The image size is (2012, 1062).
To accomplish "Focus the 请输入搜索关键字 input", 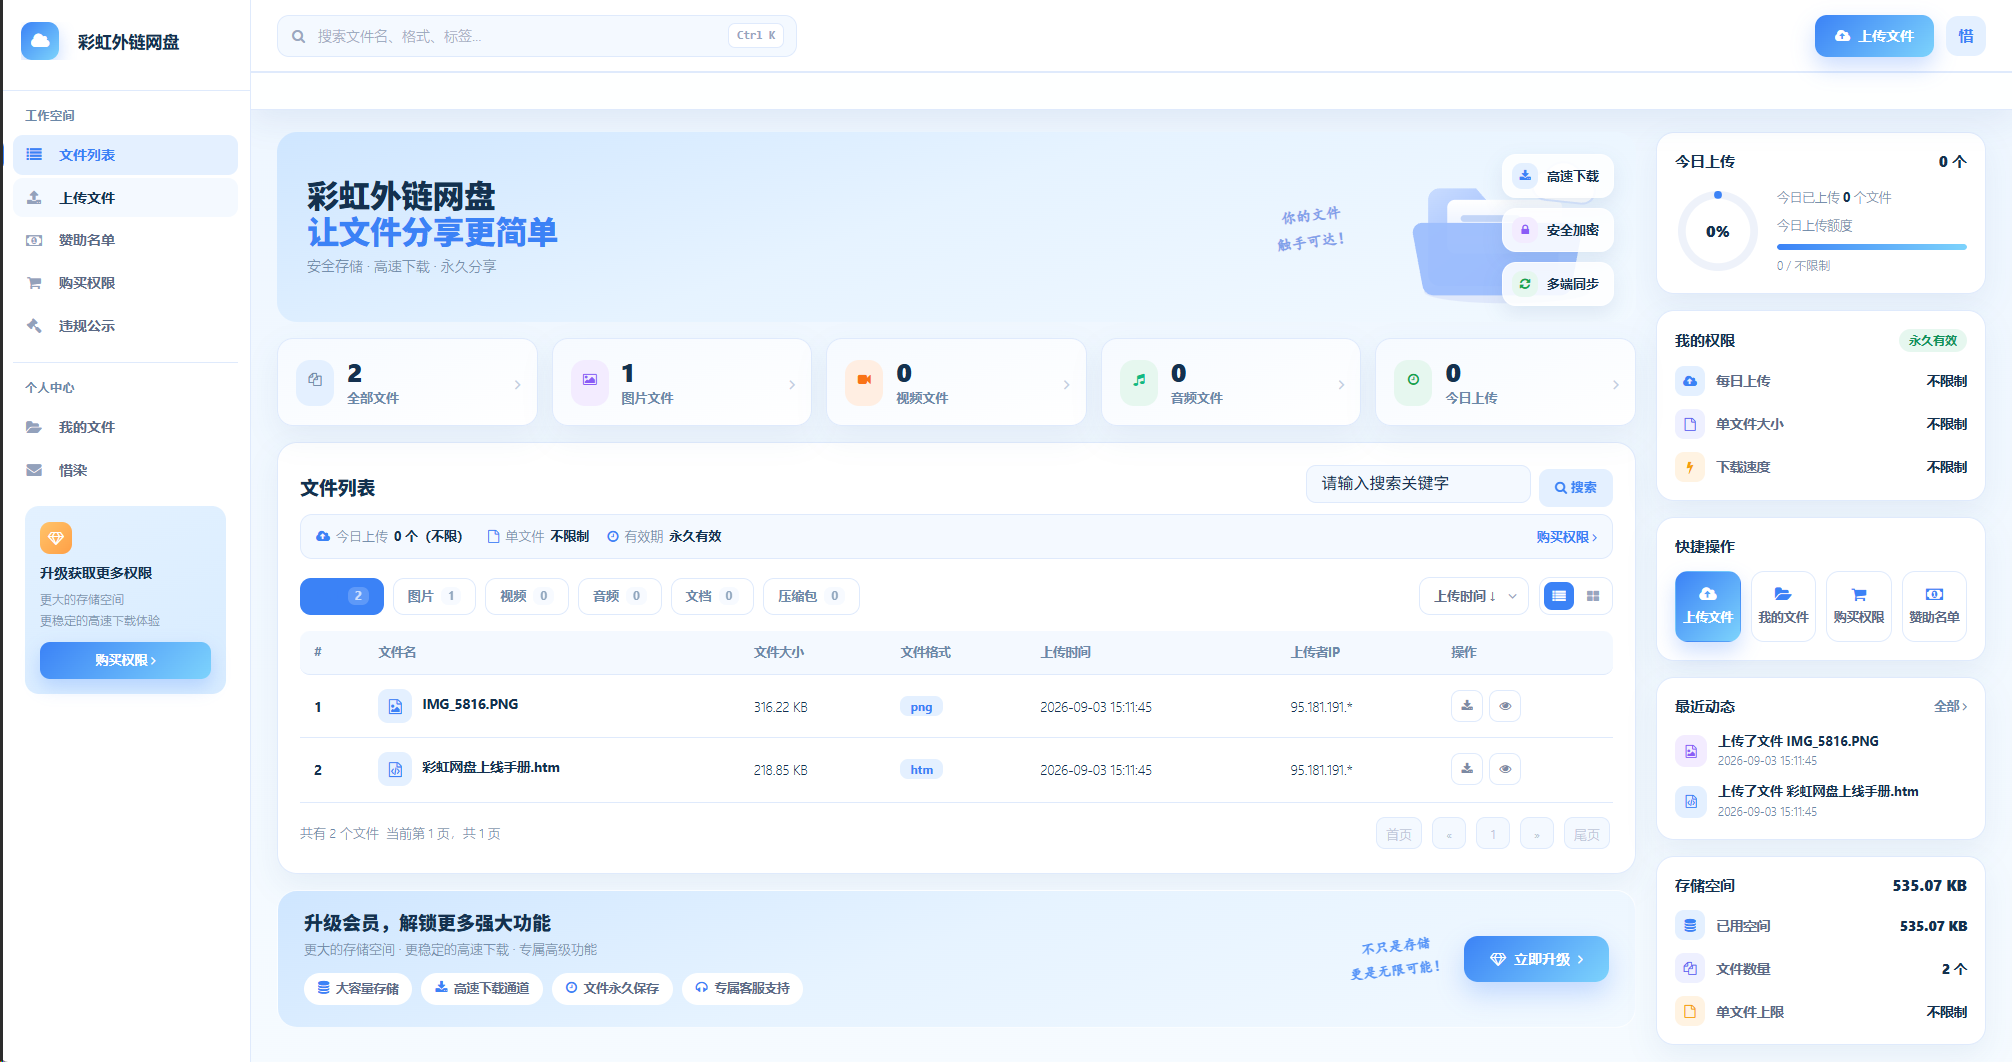I will (x=1418, y=484).
